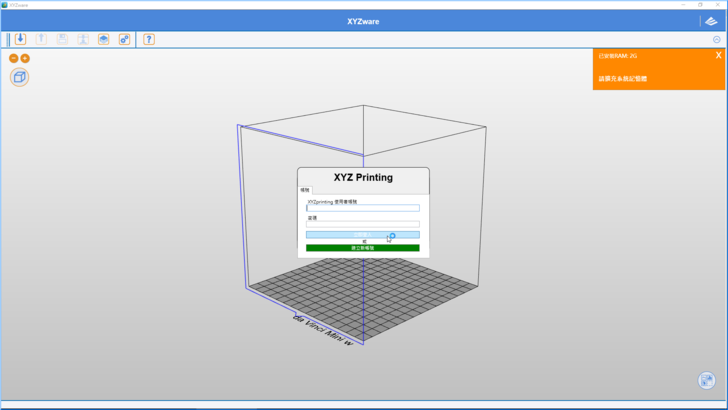728x410 pixels.
Task: Click the export file toolbar icon
Action: pyautogui.click(x=41, y=39)
